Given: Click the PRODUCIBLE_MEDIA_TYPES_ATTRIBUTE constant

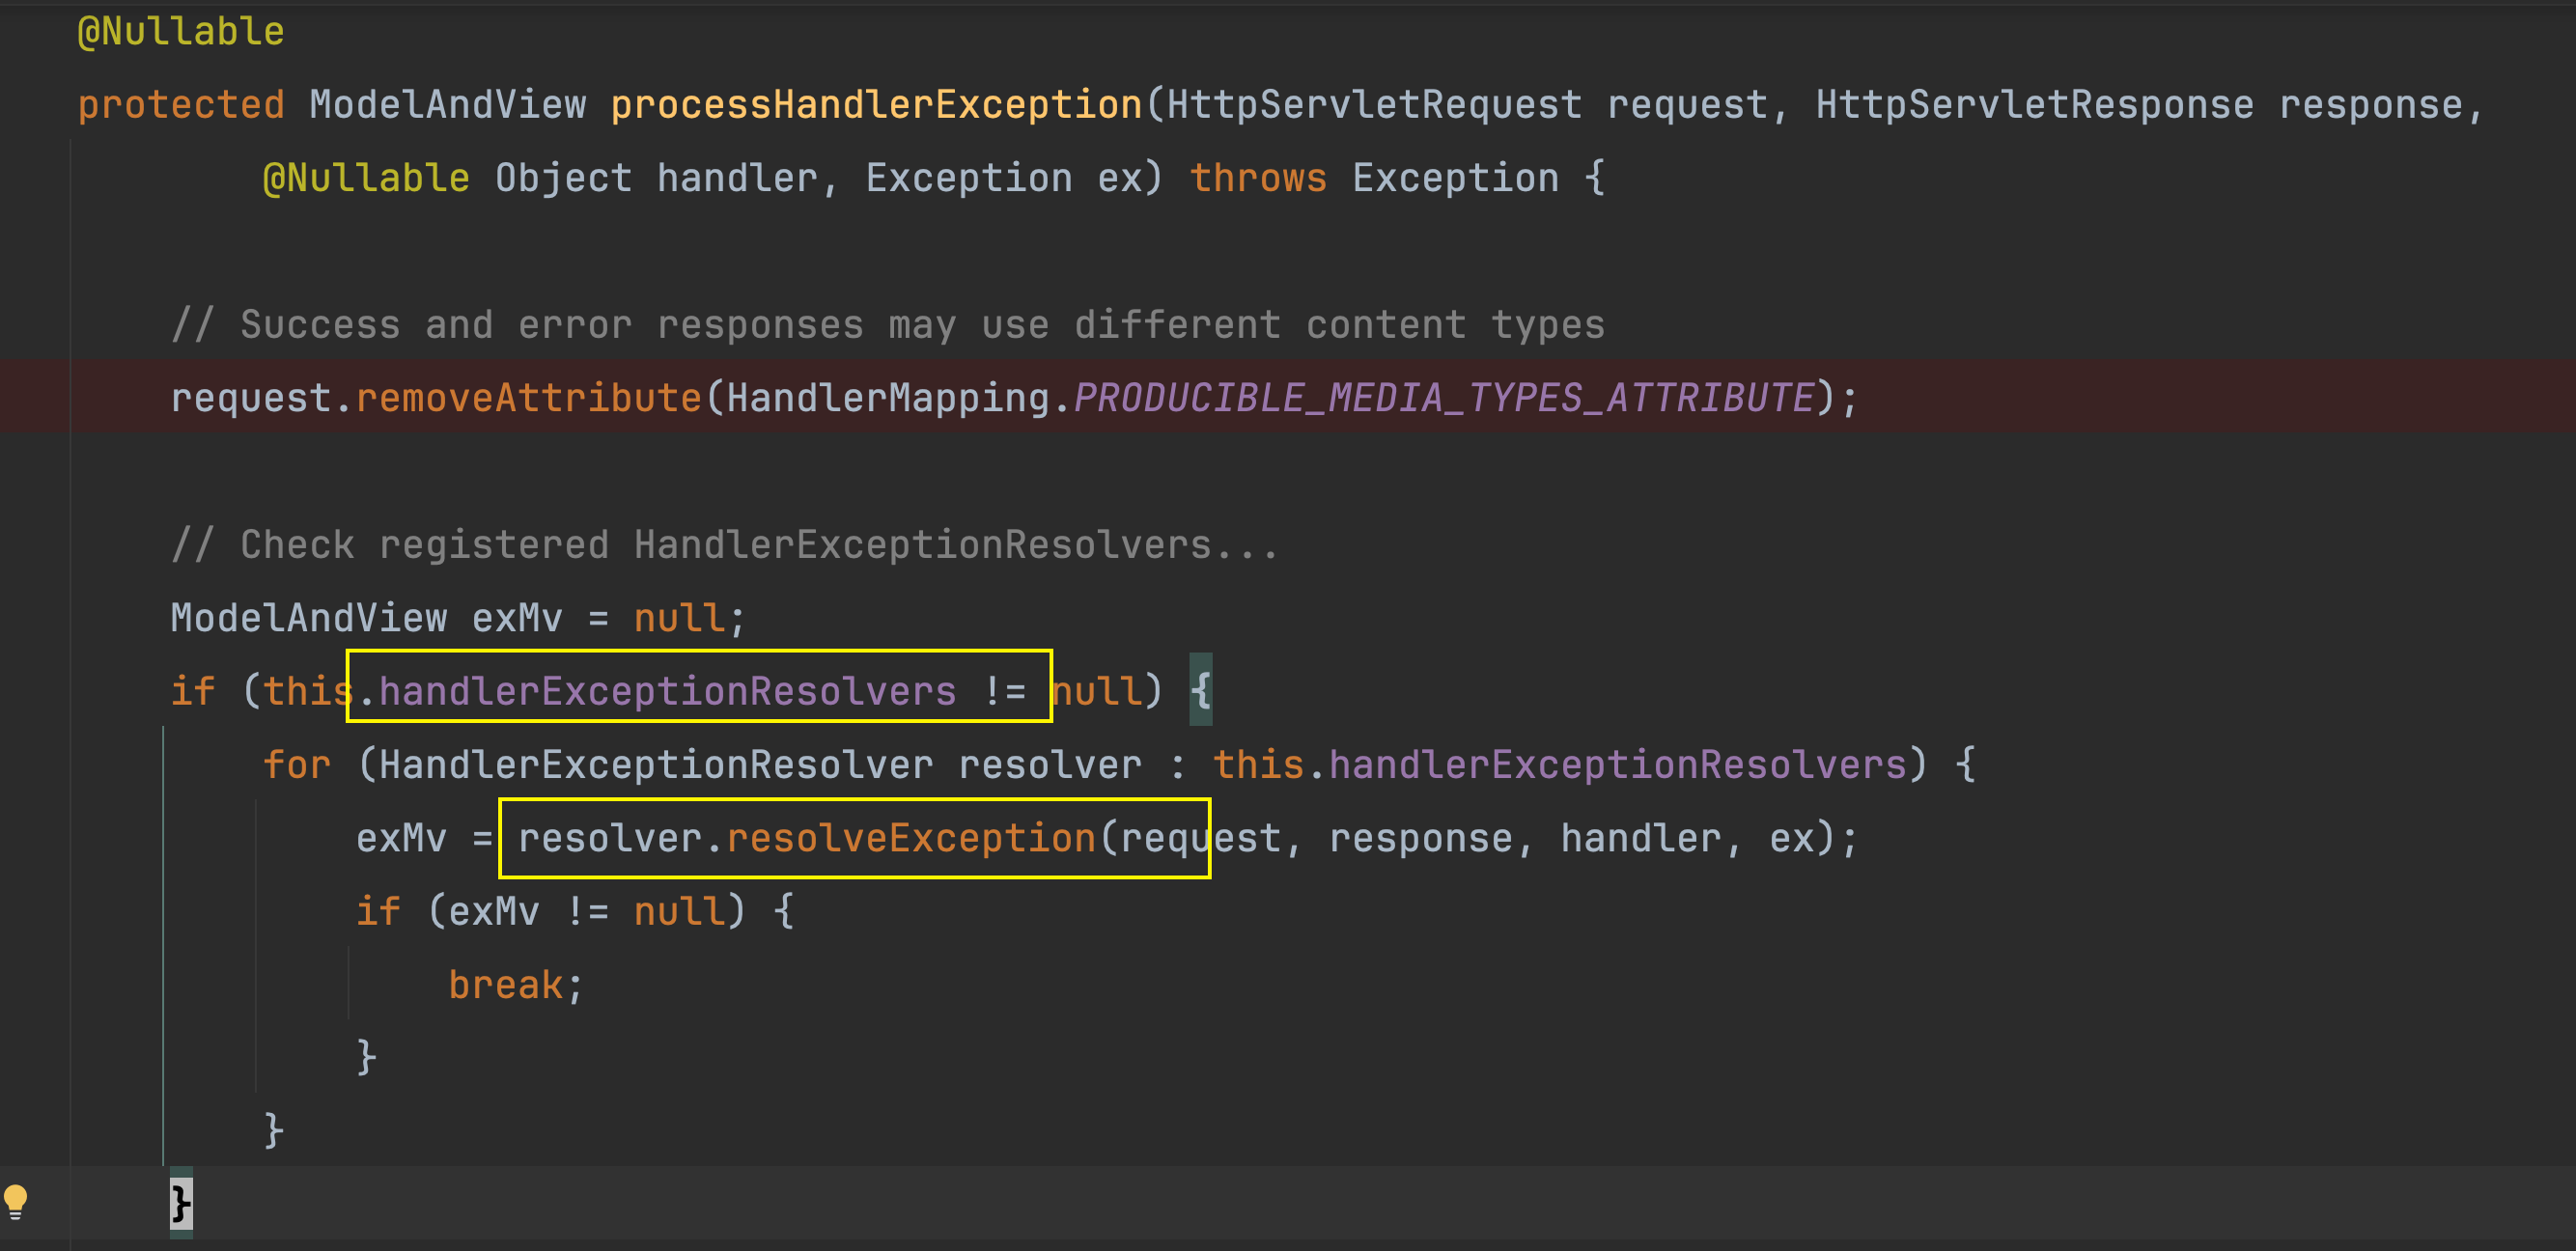Looking at the screenshot, I should pyautogui.click(x=1443, y=398).
